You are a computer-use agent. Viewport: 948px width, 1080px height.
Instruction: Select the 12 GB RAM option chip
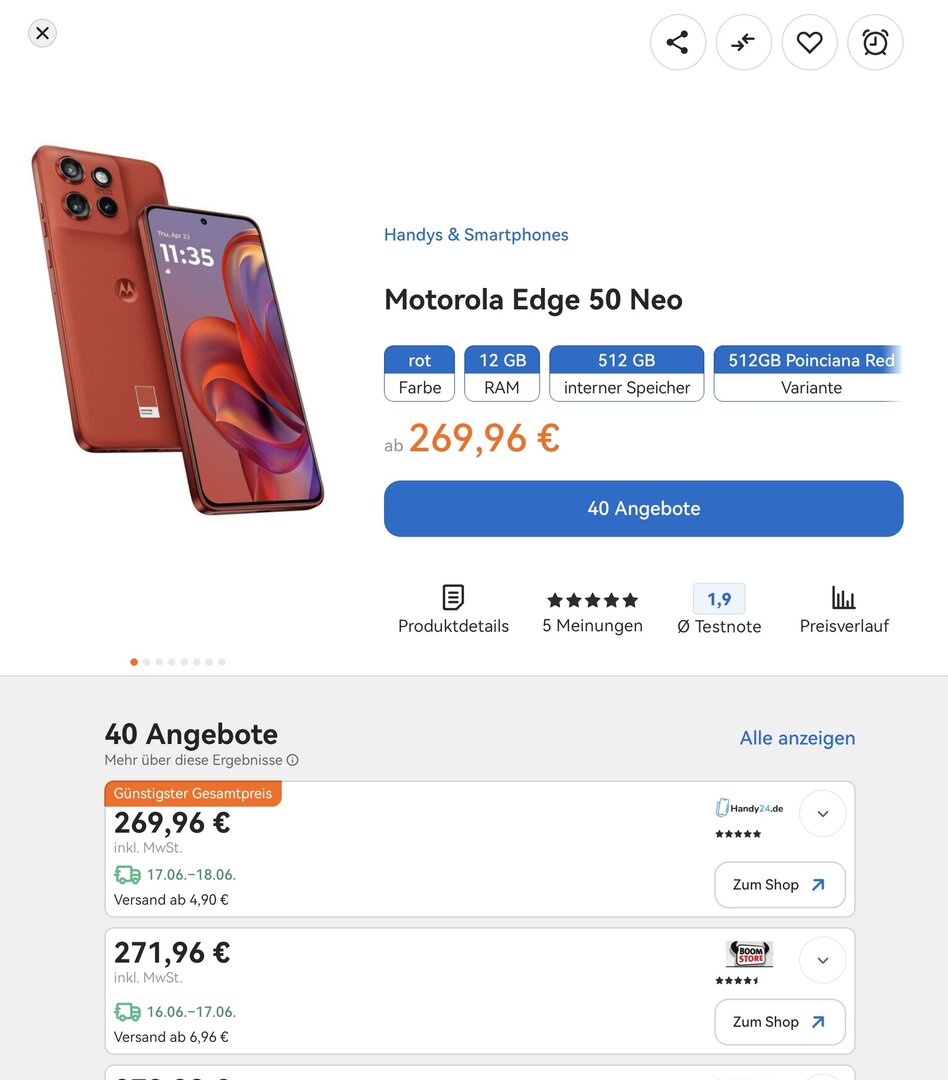[x=502, y=373]
